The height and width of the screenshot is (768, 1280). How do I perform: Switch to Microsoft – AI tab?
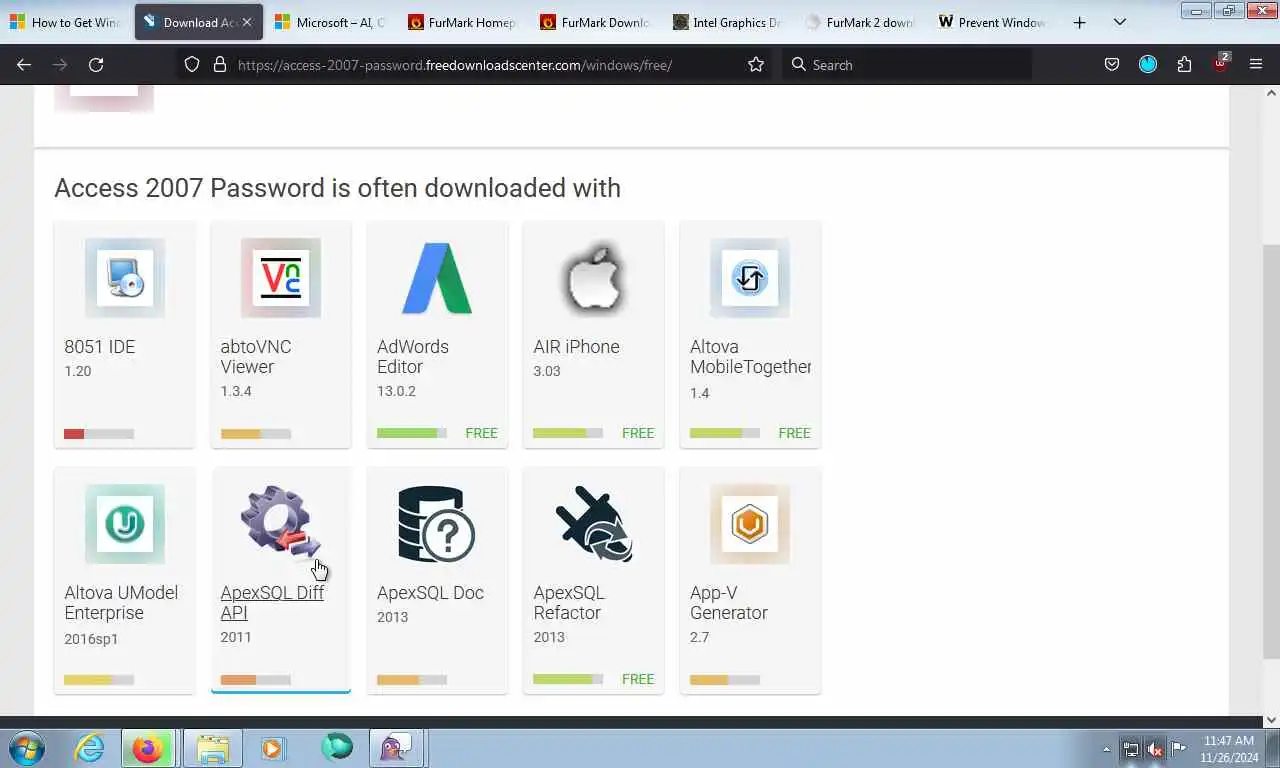(x=330, y=22)
